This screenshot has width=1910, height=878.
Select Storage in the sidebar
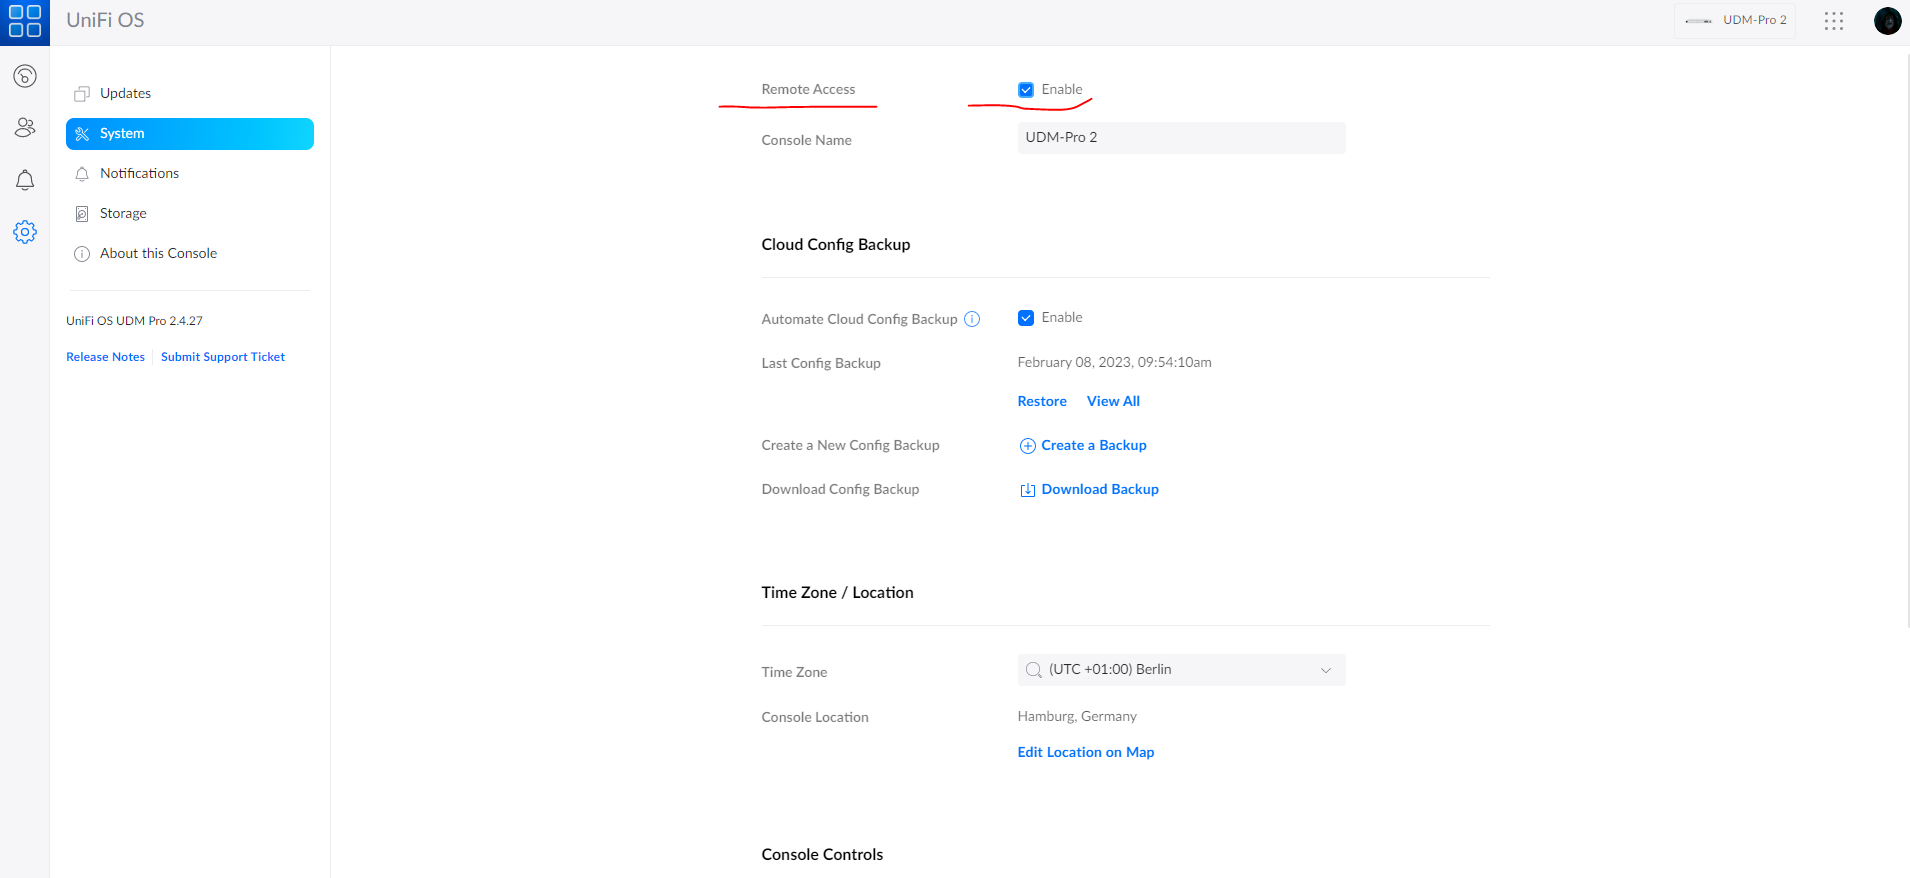pos(123,213)
